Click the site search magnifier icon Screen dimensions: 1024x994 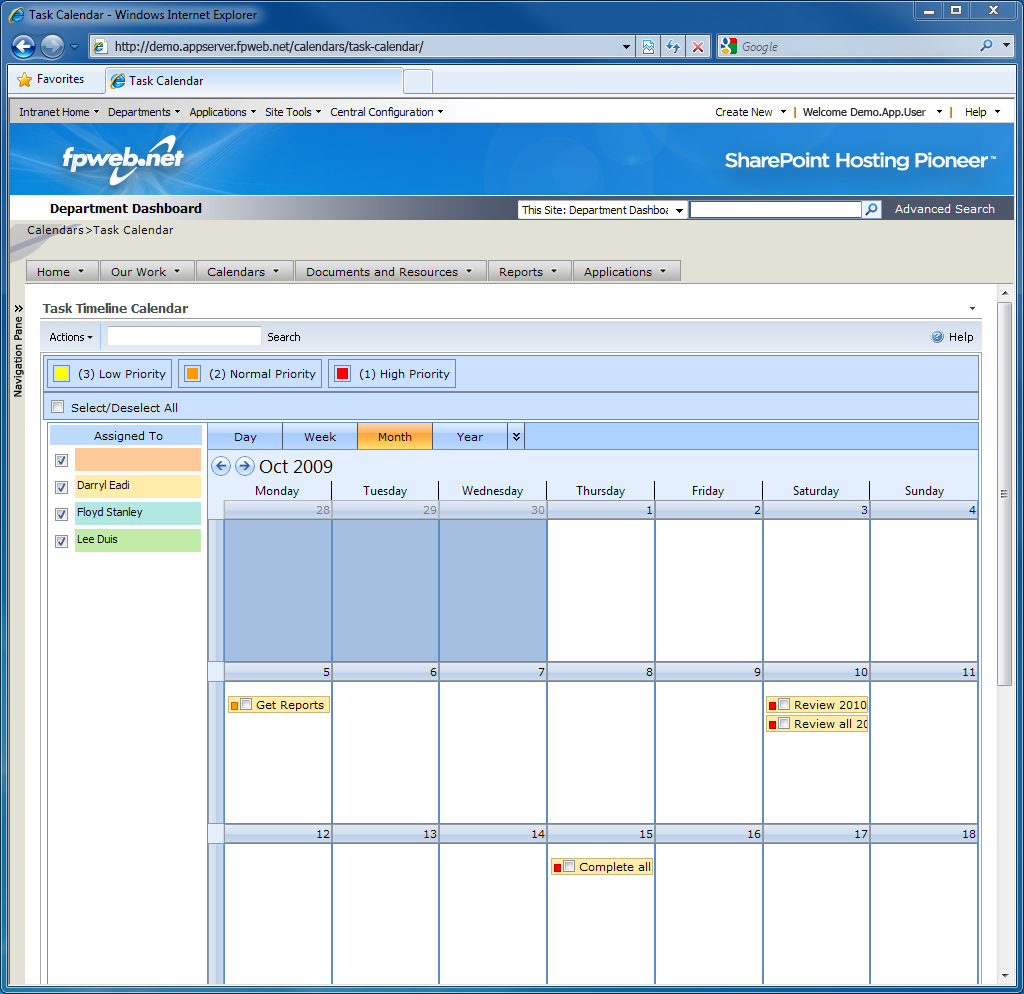(x=871, y=209)
